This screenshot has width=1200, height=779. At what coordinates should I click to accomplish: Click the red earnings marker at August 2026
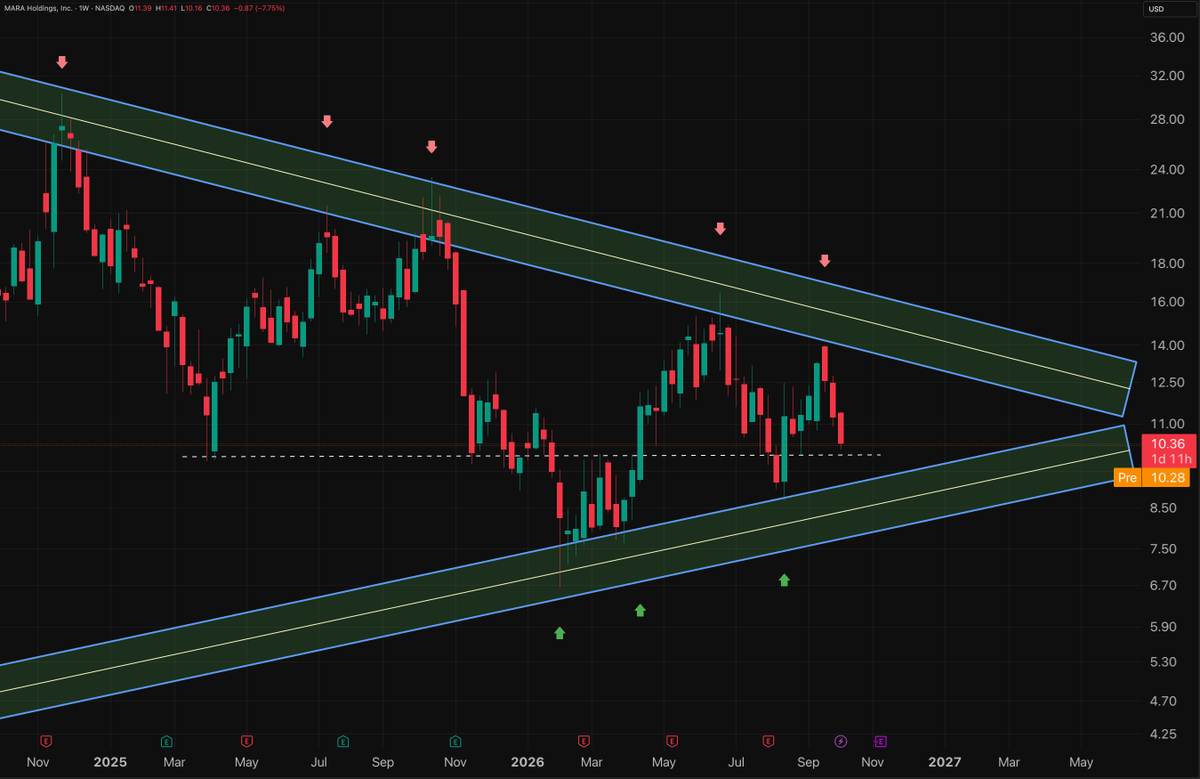point(768,741)
